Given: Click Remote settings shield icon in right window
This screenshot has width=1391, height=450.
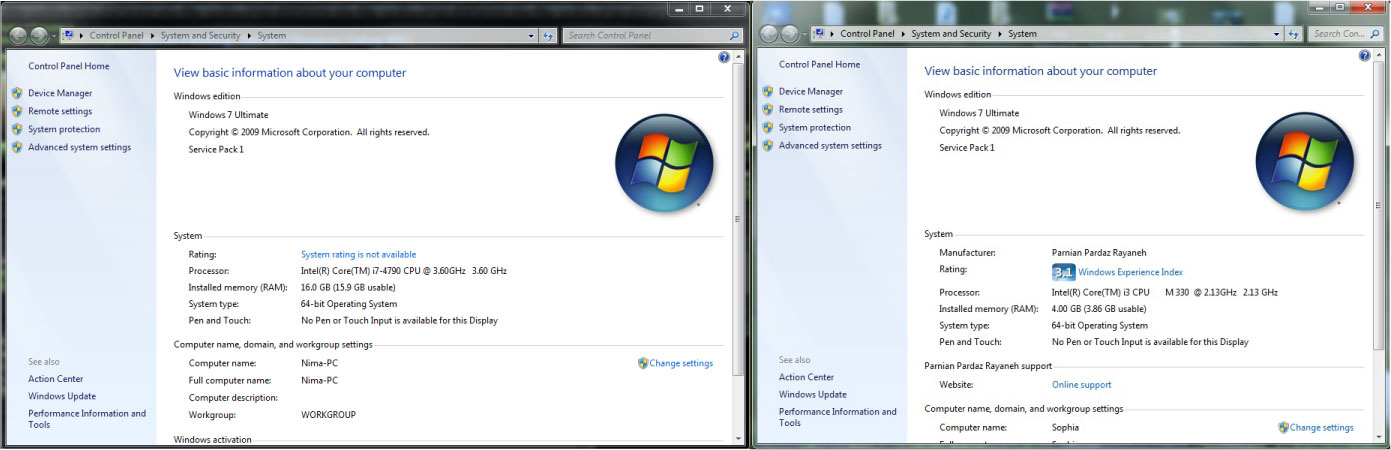Looking at the screenshot, I should 768,109.
